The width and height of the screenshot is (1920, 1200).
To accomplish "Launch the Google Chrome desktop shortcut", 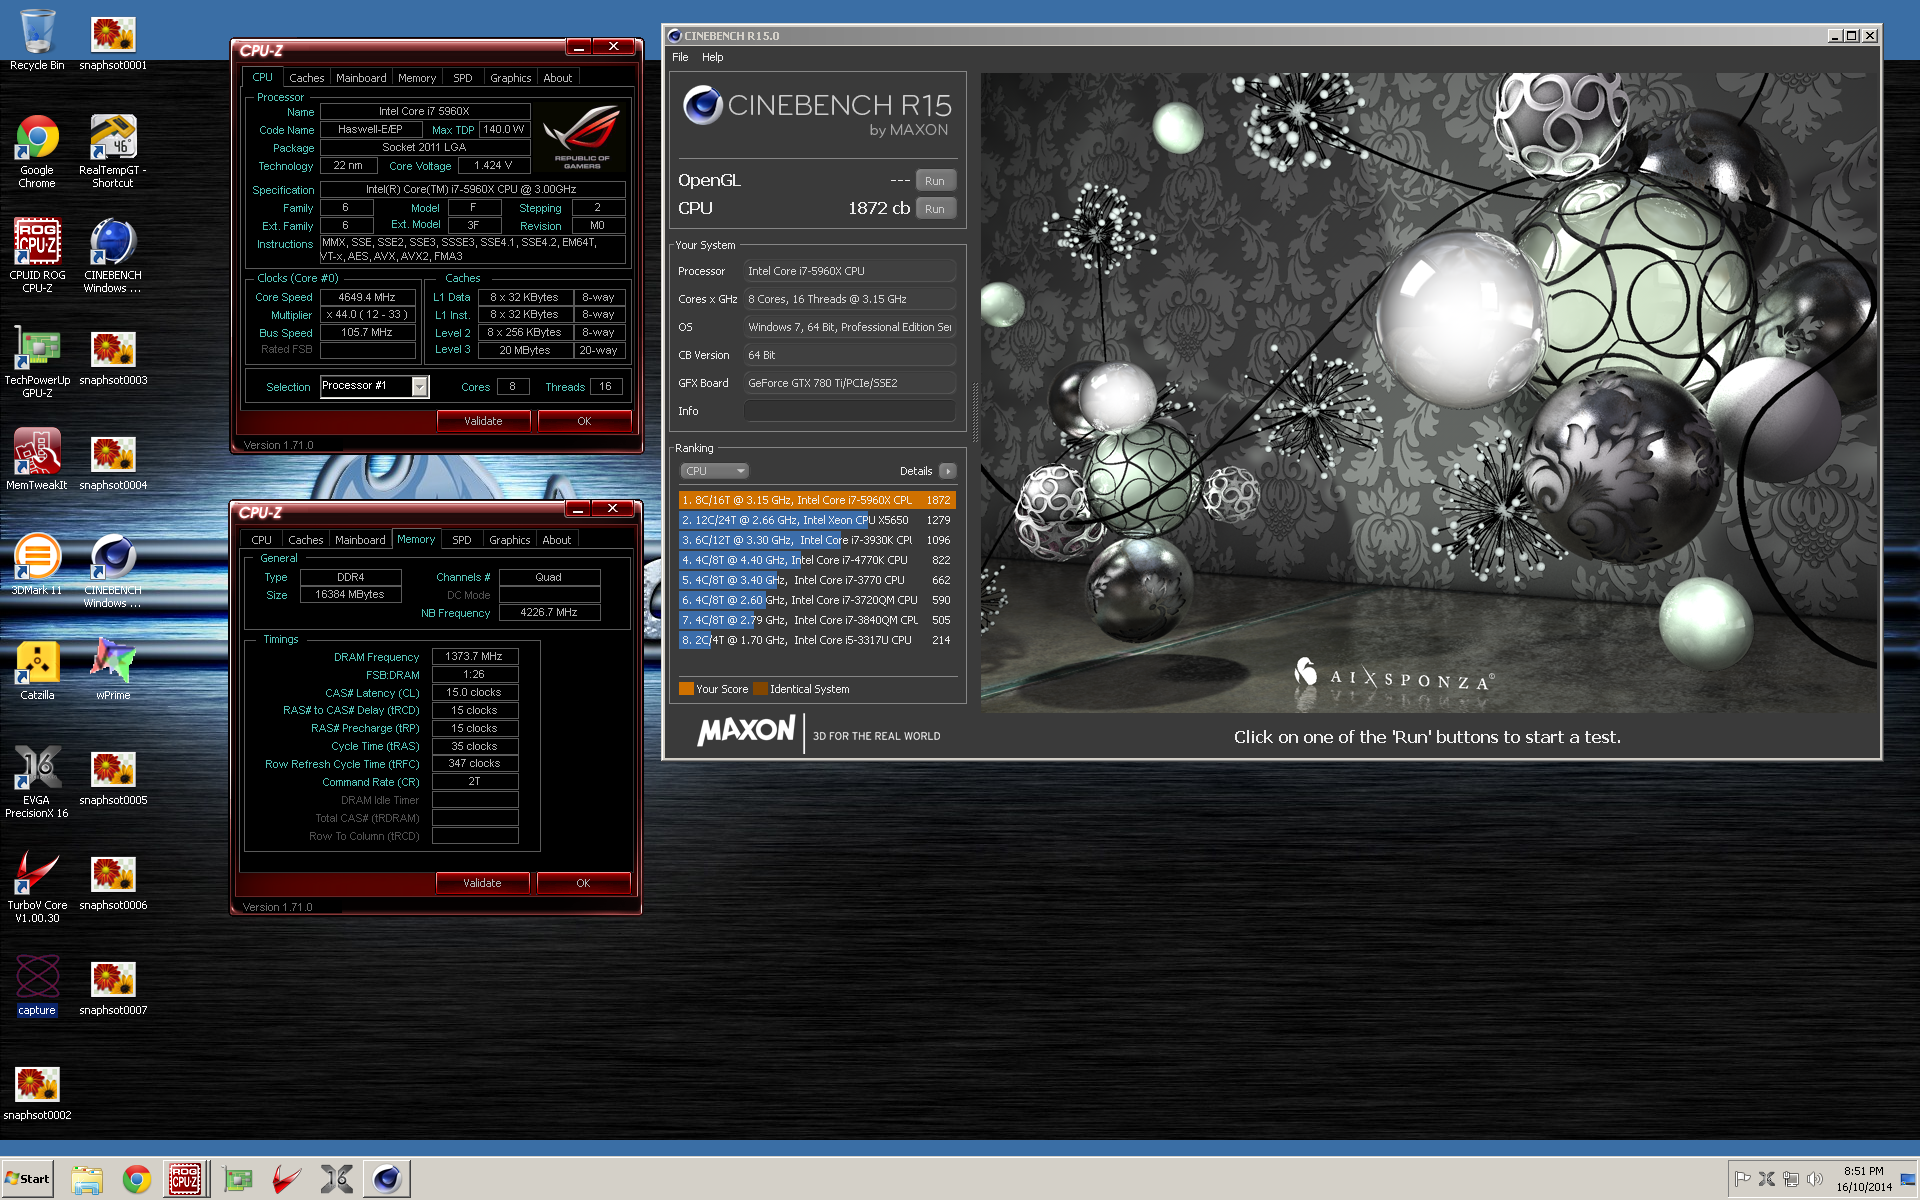I will click(37, 151).
